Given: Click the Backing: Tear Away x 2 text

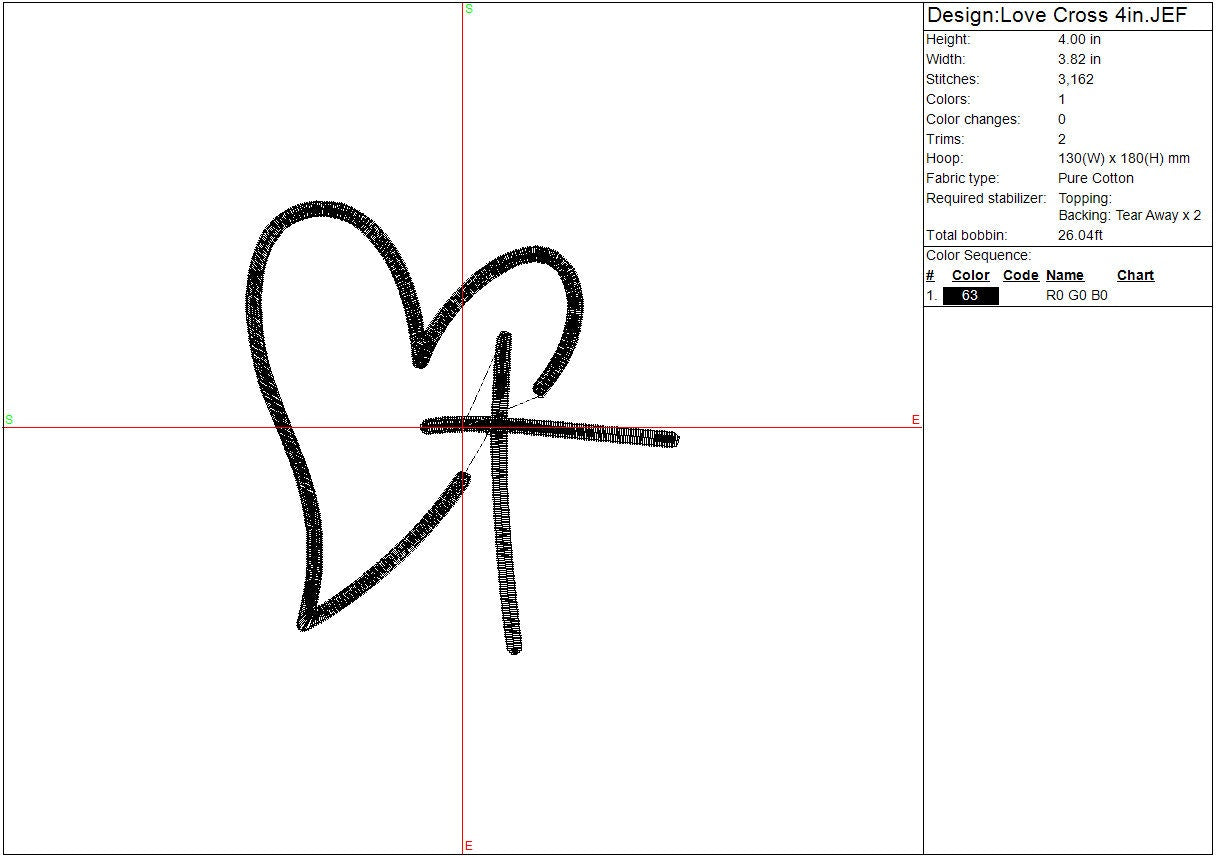Looking at the screenshot, I should (1130, 216).
